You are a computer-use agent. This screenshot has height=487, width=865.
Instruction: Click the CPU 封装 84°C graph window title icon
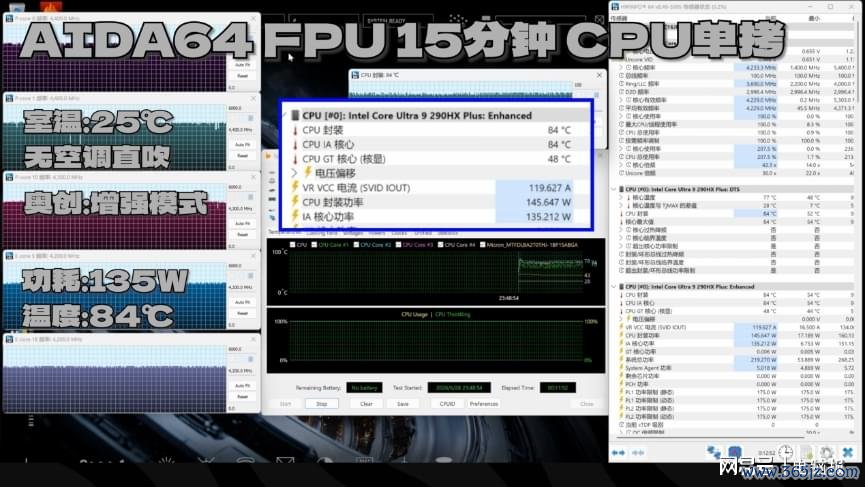click(355, 75)
